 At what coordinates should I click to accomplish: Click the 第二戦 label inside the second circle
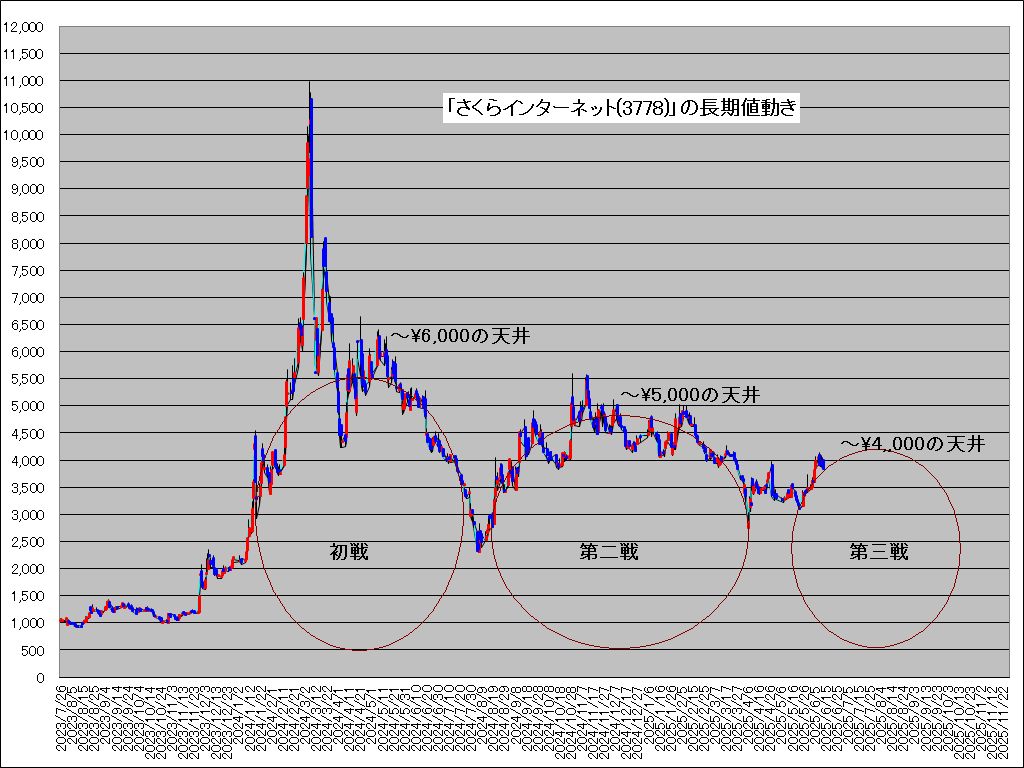[x=609, y=552]
